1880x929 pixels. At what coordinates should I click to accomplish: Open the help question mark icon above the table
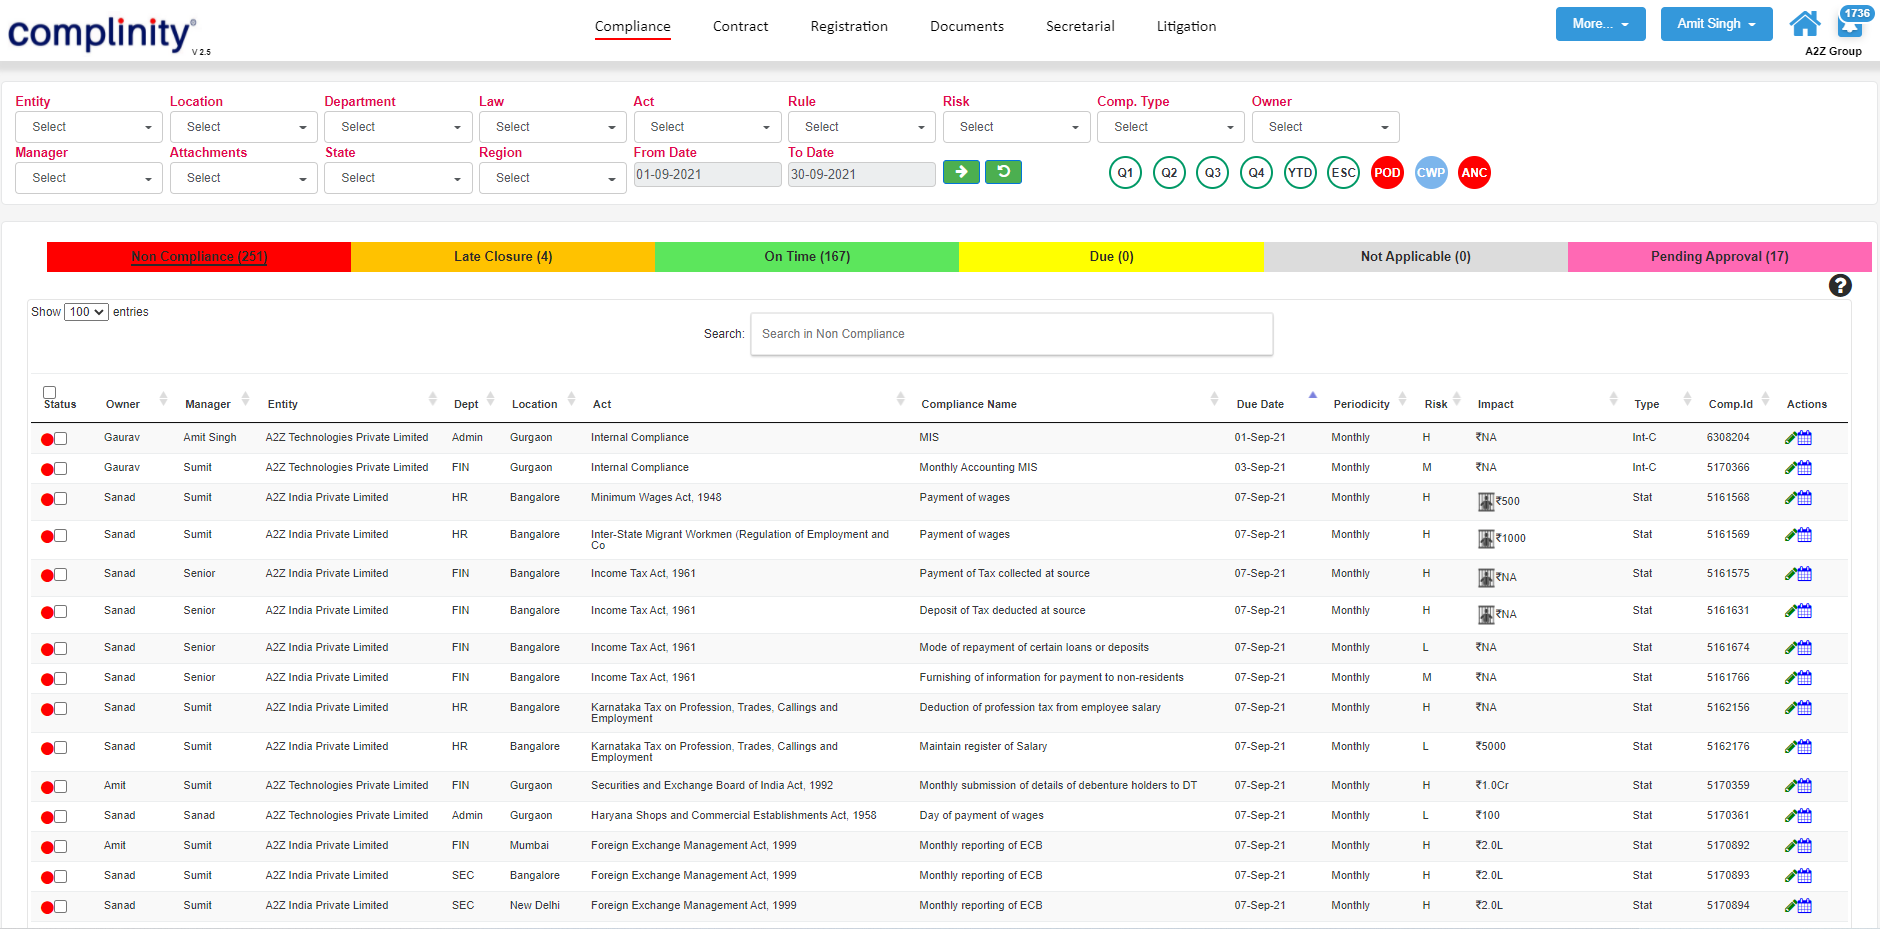coord(1840,286)
